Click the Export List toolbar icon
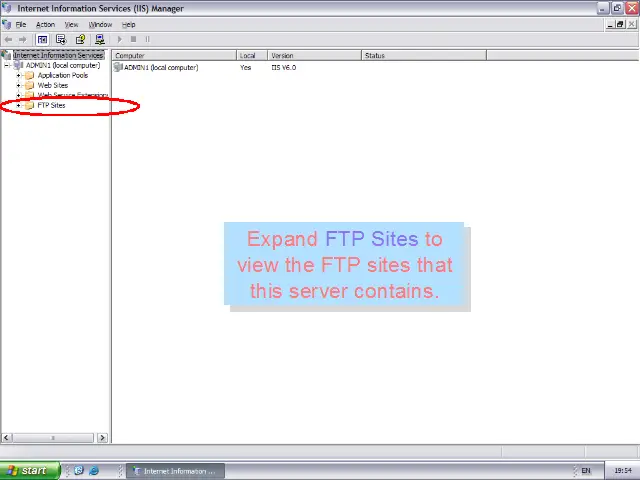Viewport: 640px width, 480px height. pos(61,40)
